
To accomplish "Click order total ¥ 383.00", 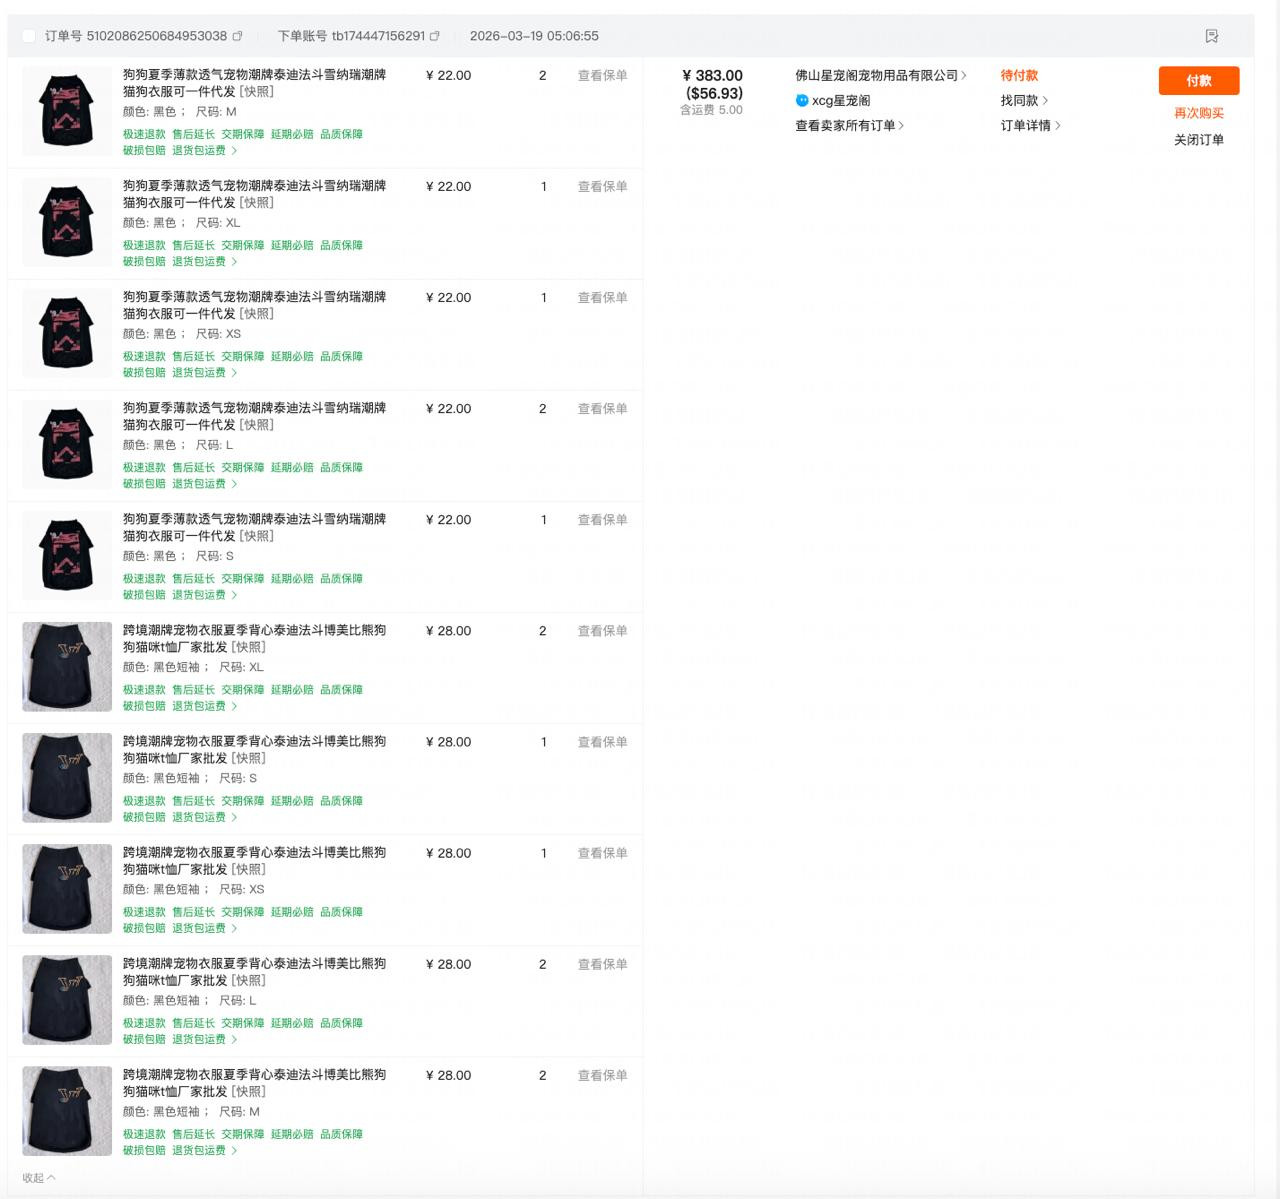I will click(x=712, y=75).
